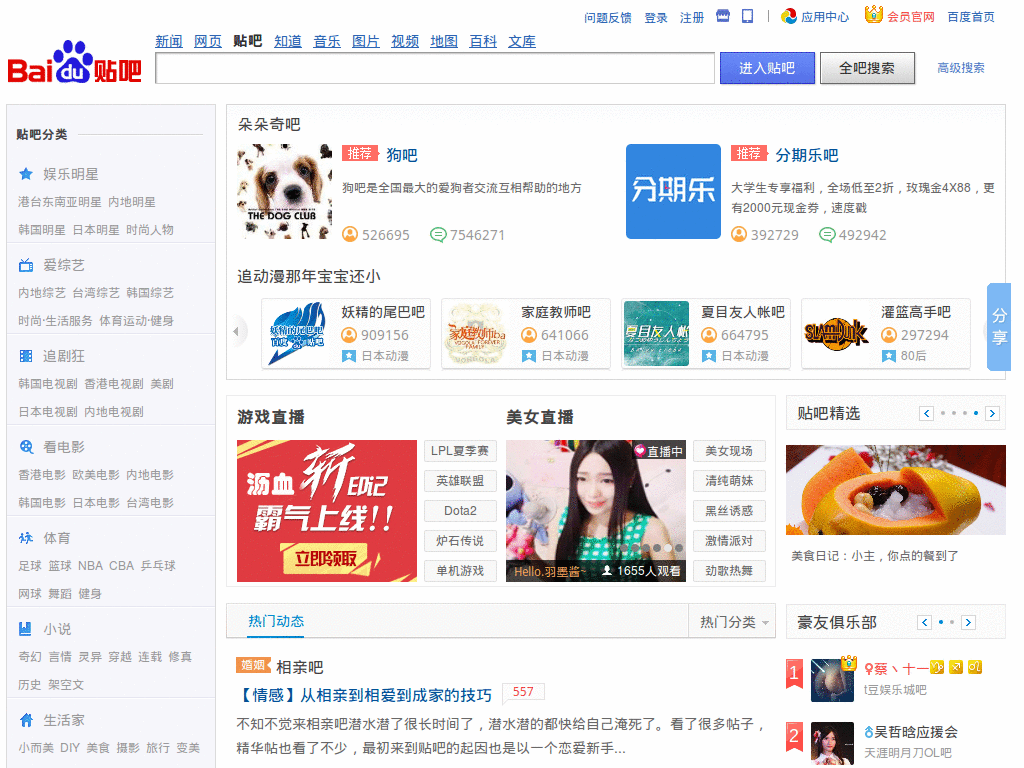Screen dimensions: 1024x768
Task: Open the papaya dessert featured image
Action: click(x=895, y=490)
